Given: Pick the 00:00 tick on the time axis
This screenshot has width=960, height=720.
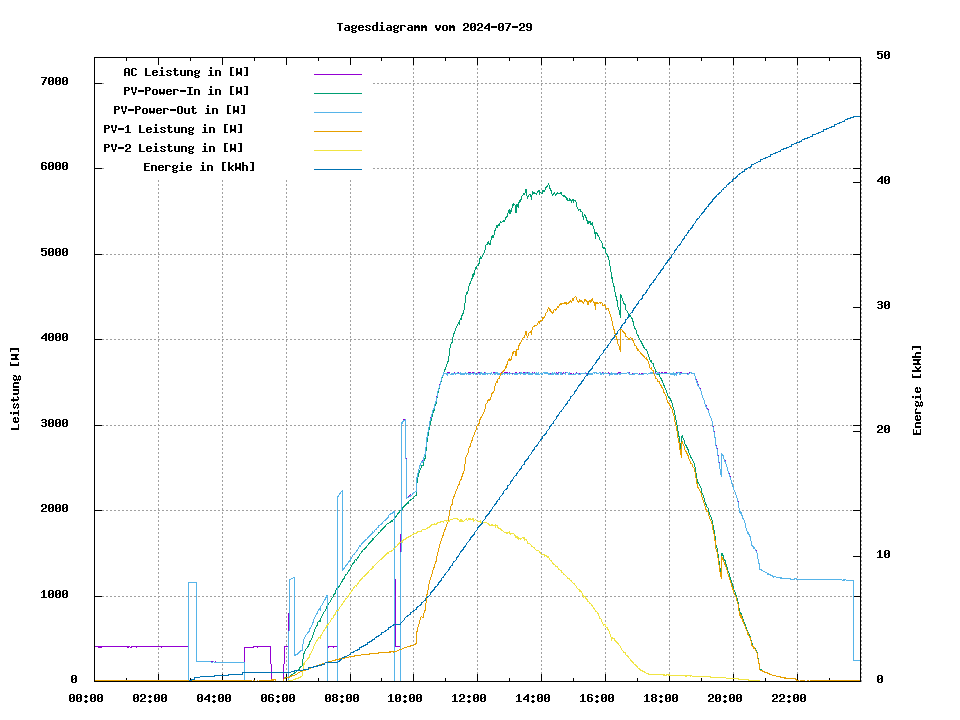Looking at the screenshot, I should tap(86, 698).
